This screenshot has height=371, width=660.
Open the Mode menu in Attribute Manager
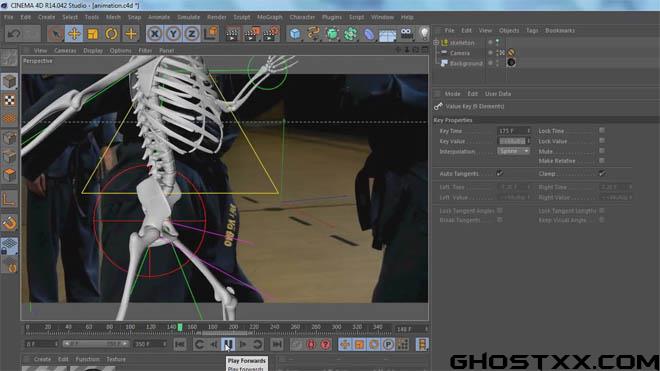coord(452,94)
